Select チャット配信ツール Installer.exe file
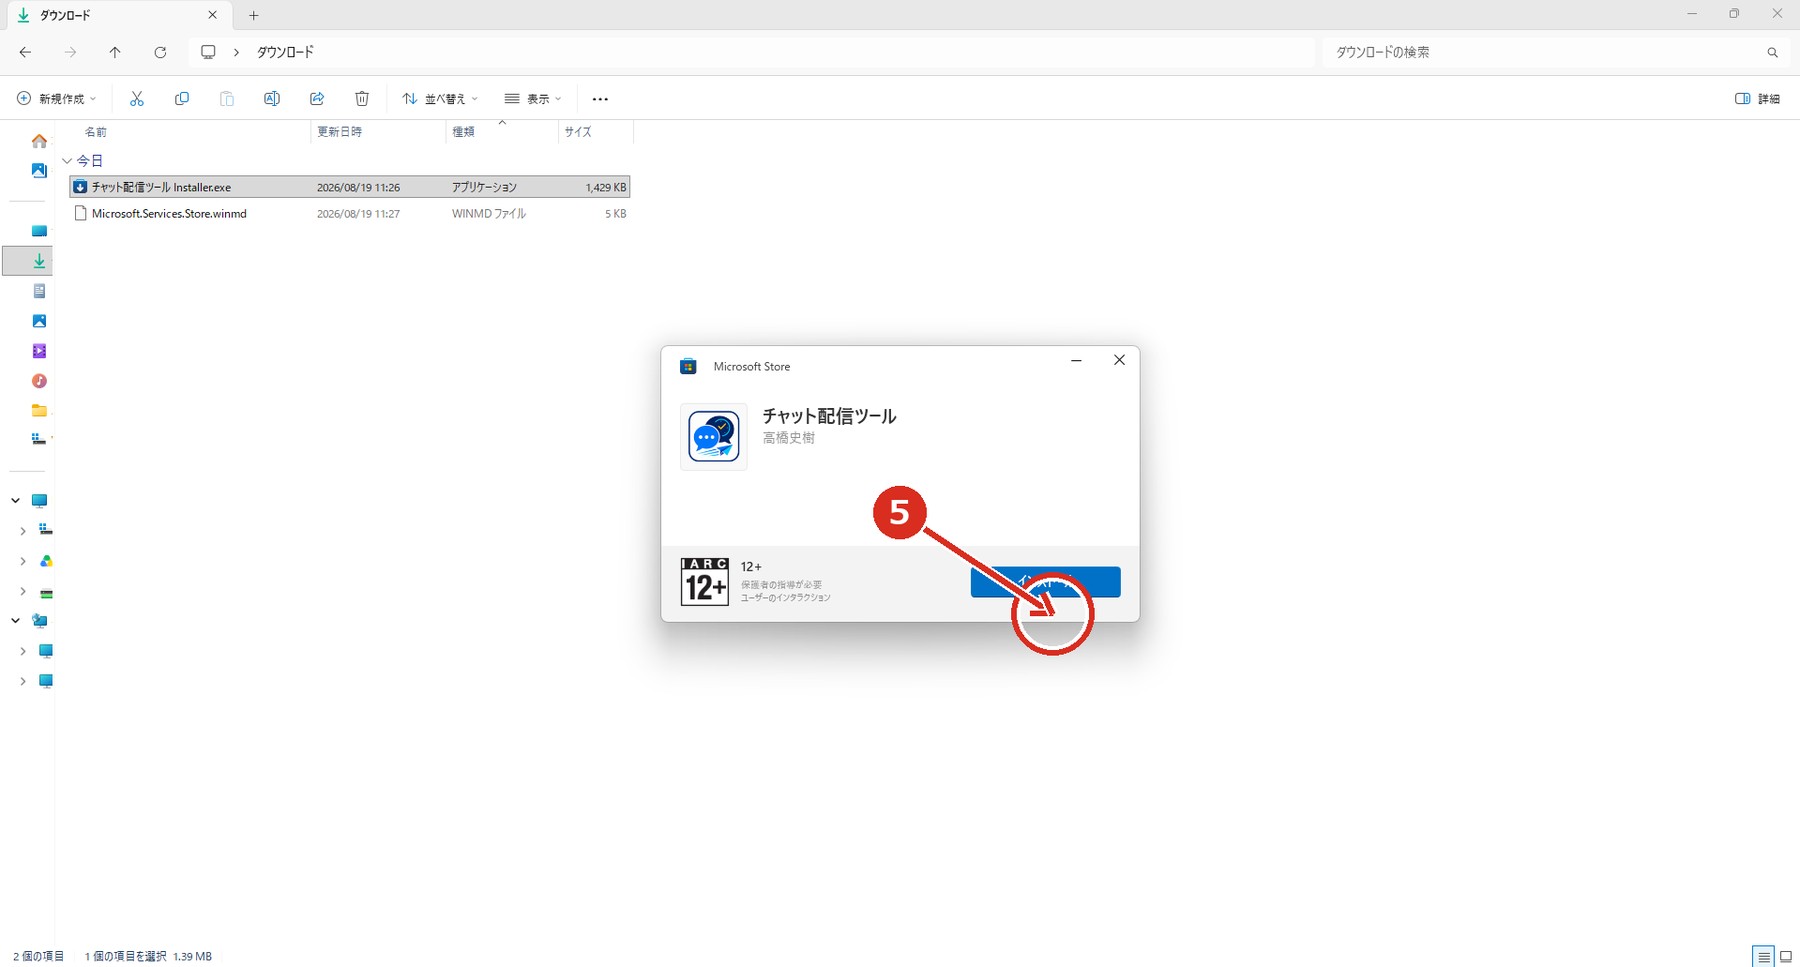1800x967 pixels. coord(350,187)
